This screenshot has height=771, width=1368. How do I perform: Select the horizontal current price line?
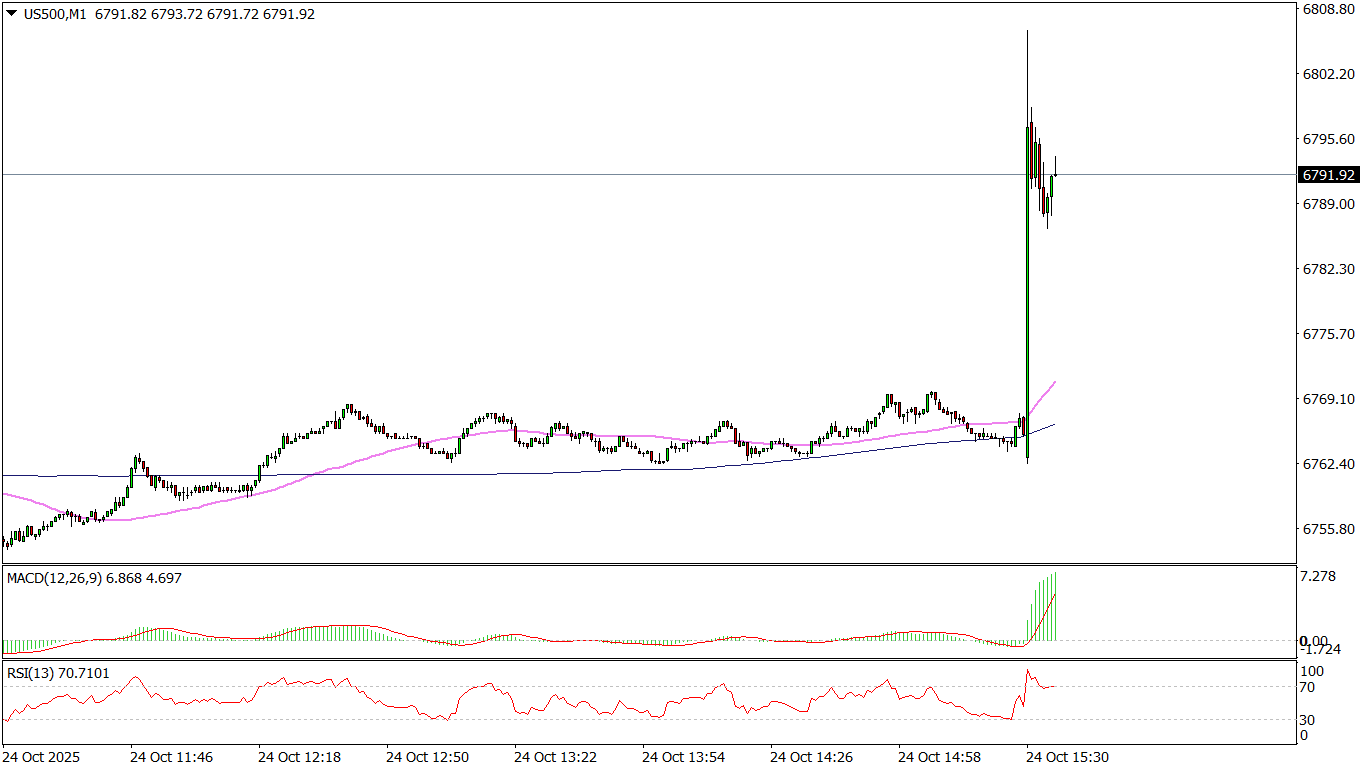click(600, 174)
